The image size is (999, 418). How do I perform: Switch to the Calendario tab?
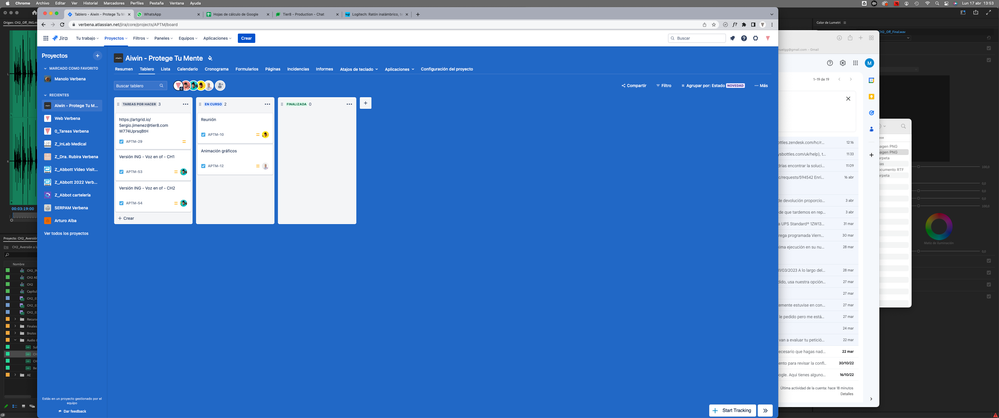pos(187,69)
